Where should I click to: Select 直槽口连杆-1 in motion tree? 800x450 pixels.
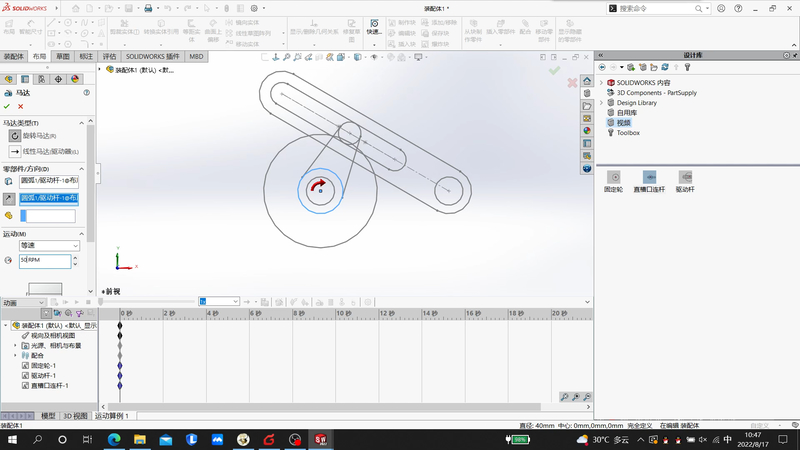[49, 386]
